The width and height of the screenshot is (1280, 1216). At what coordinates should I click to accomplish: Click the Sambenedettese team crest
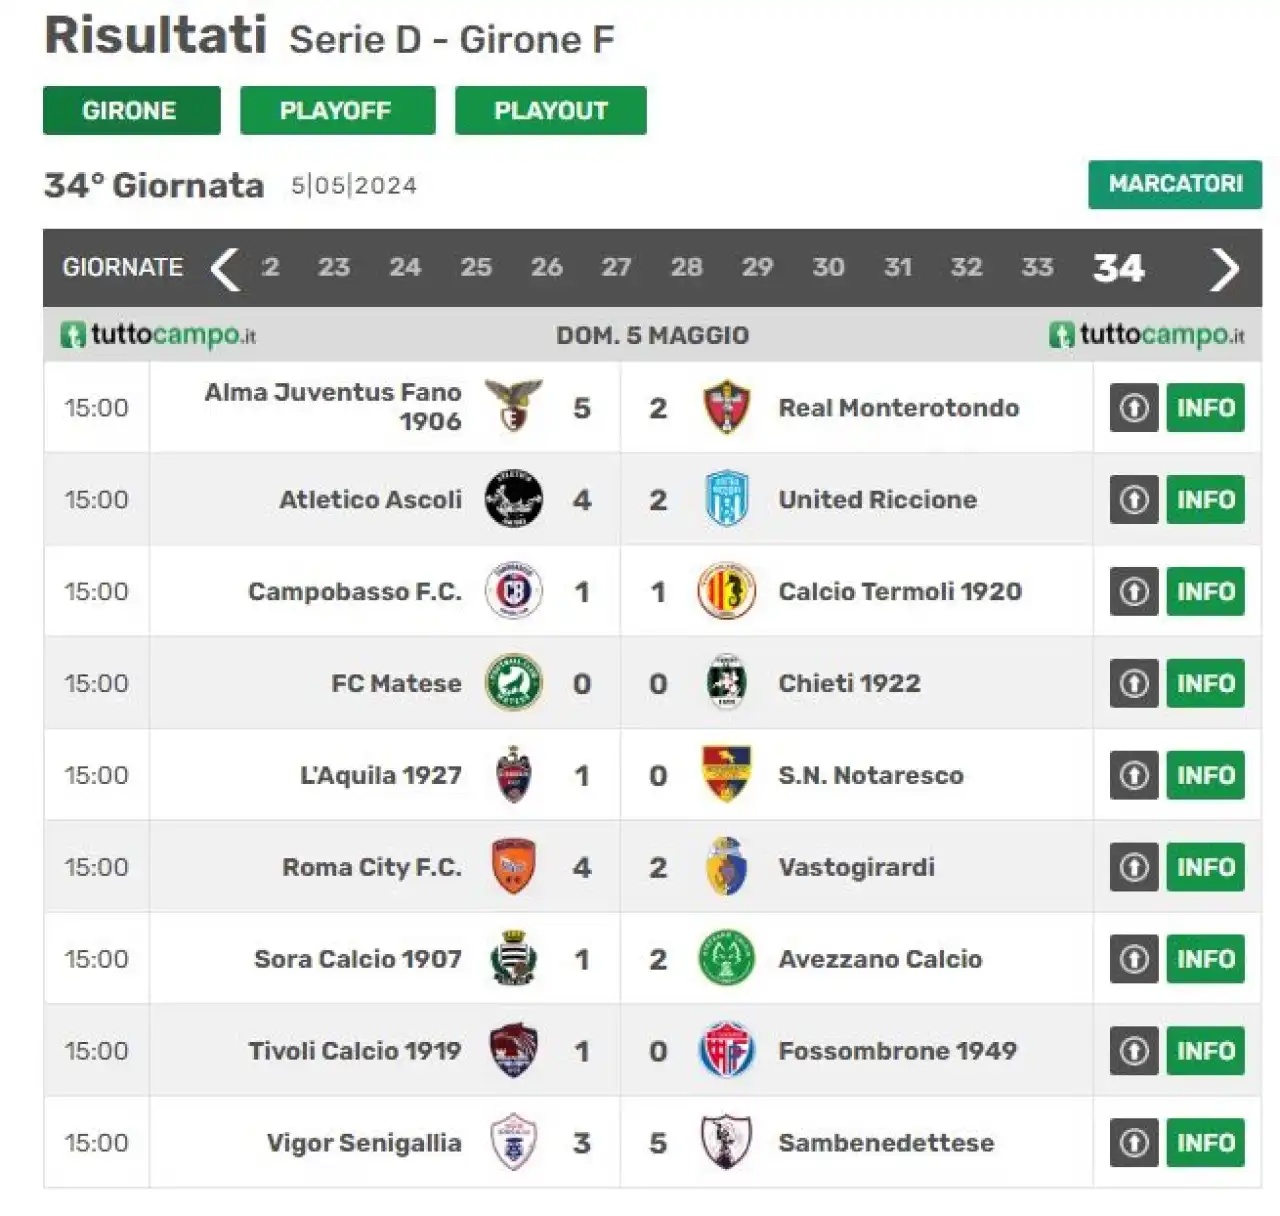pyautogui.click(x=726, y=1142)
